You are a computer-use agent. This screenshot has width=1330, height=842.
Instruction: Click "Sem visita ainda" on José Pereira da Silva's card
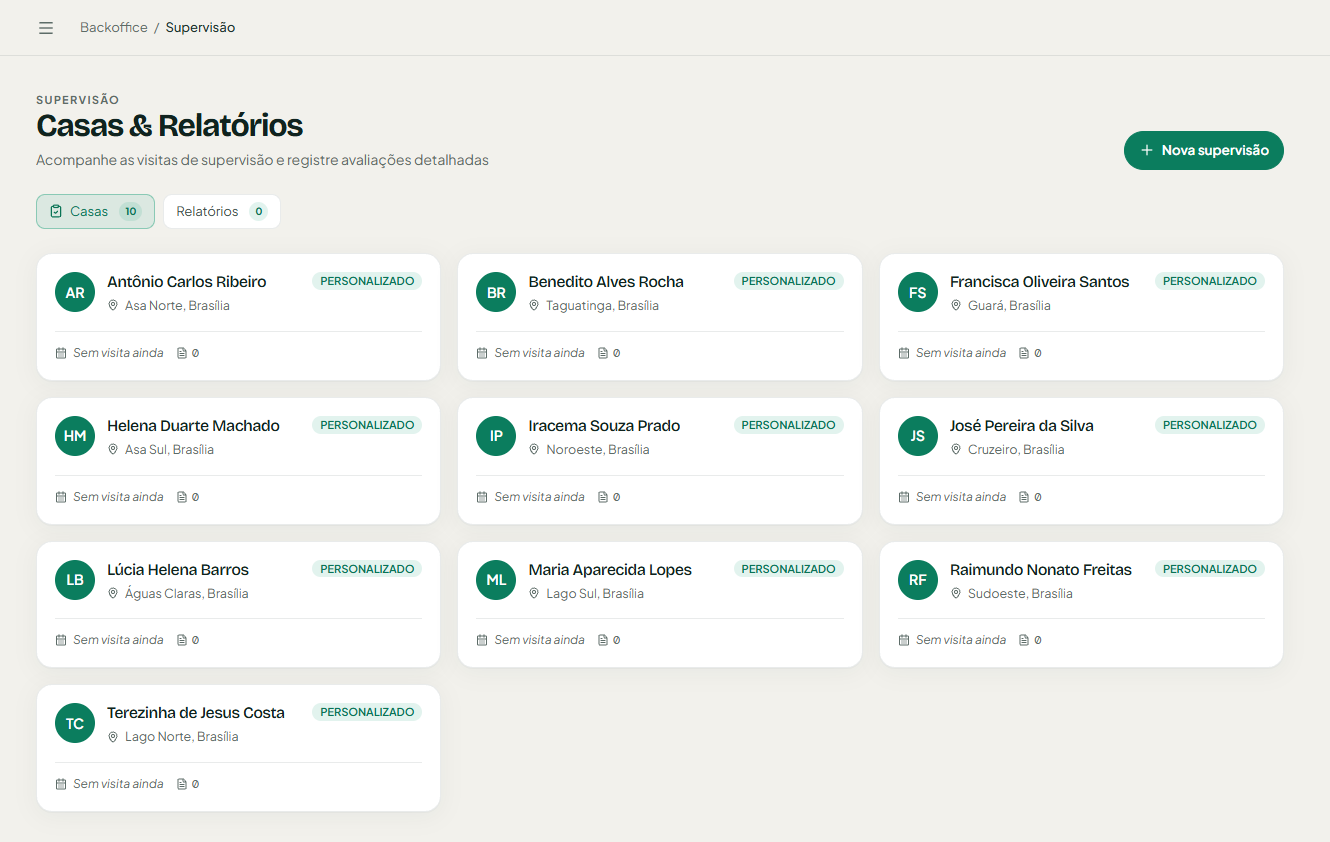point(961,497)
